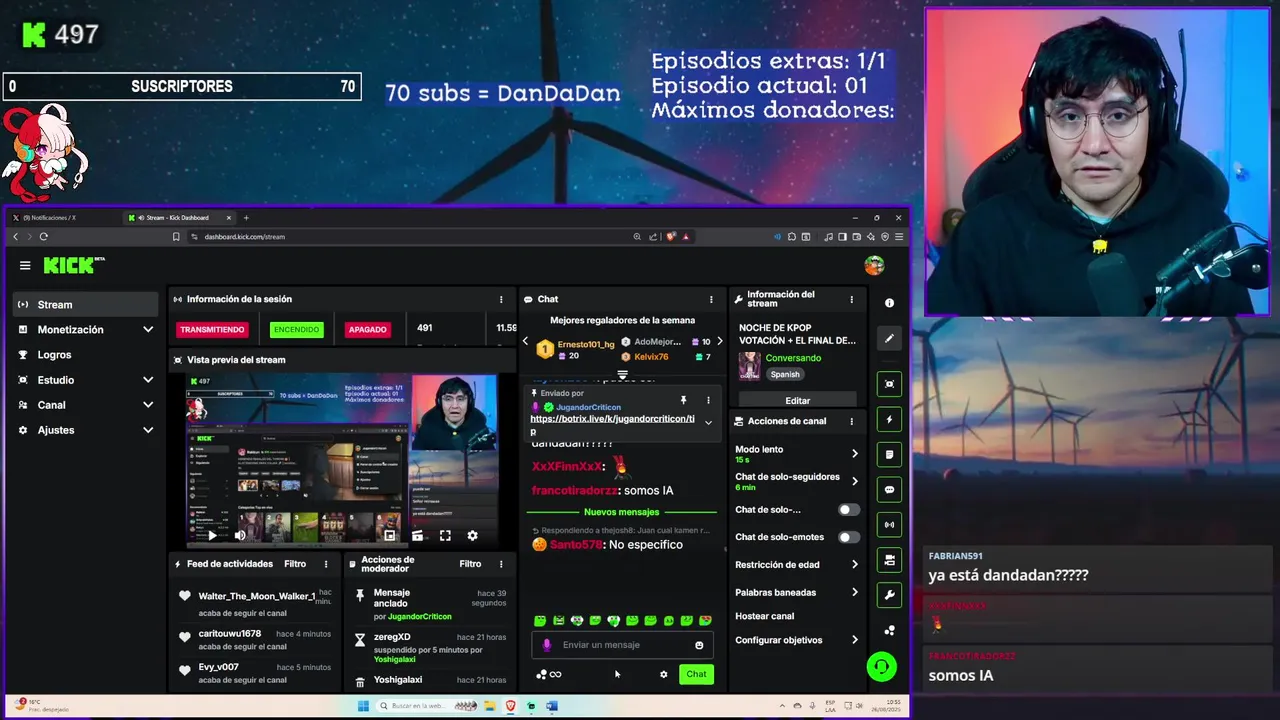Screen dimensions: 1280x720
Task: Open three-dot menu on pinned message
Action: pyautogui.click(x=708, y=400)
